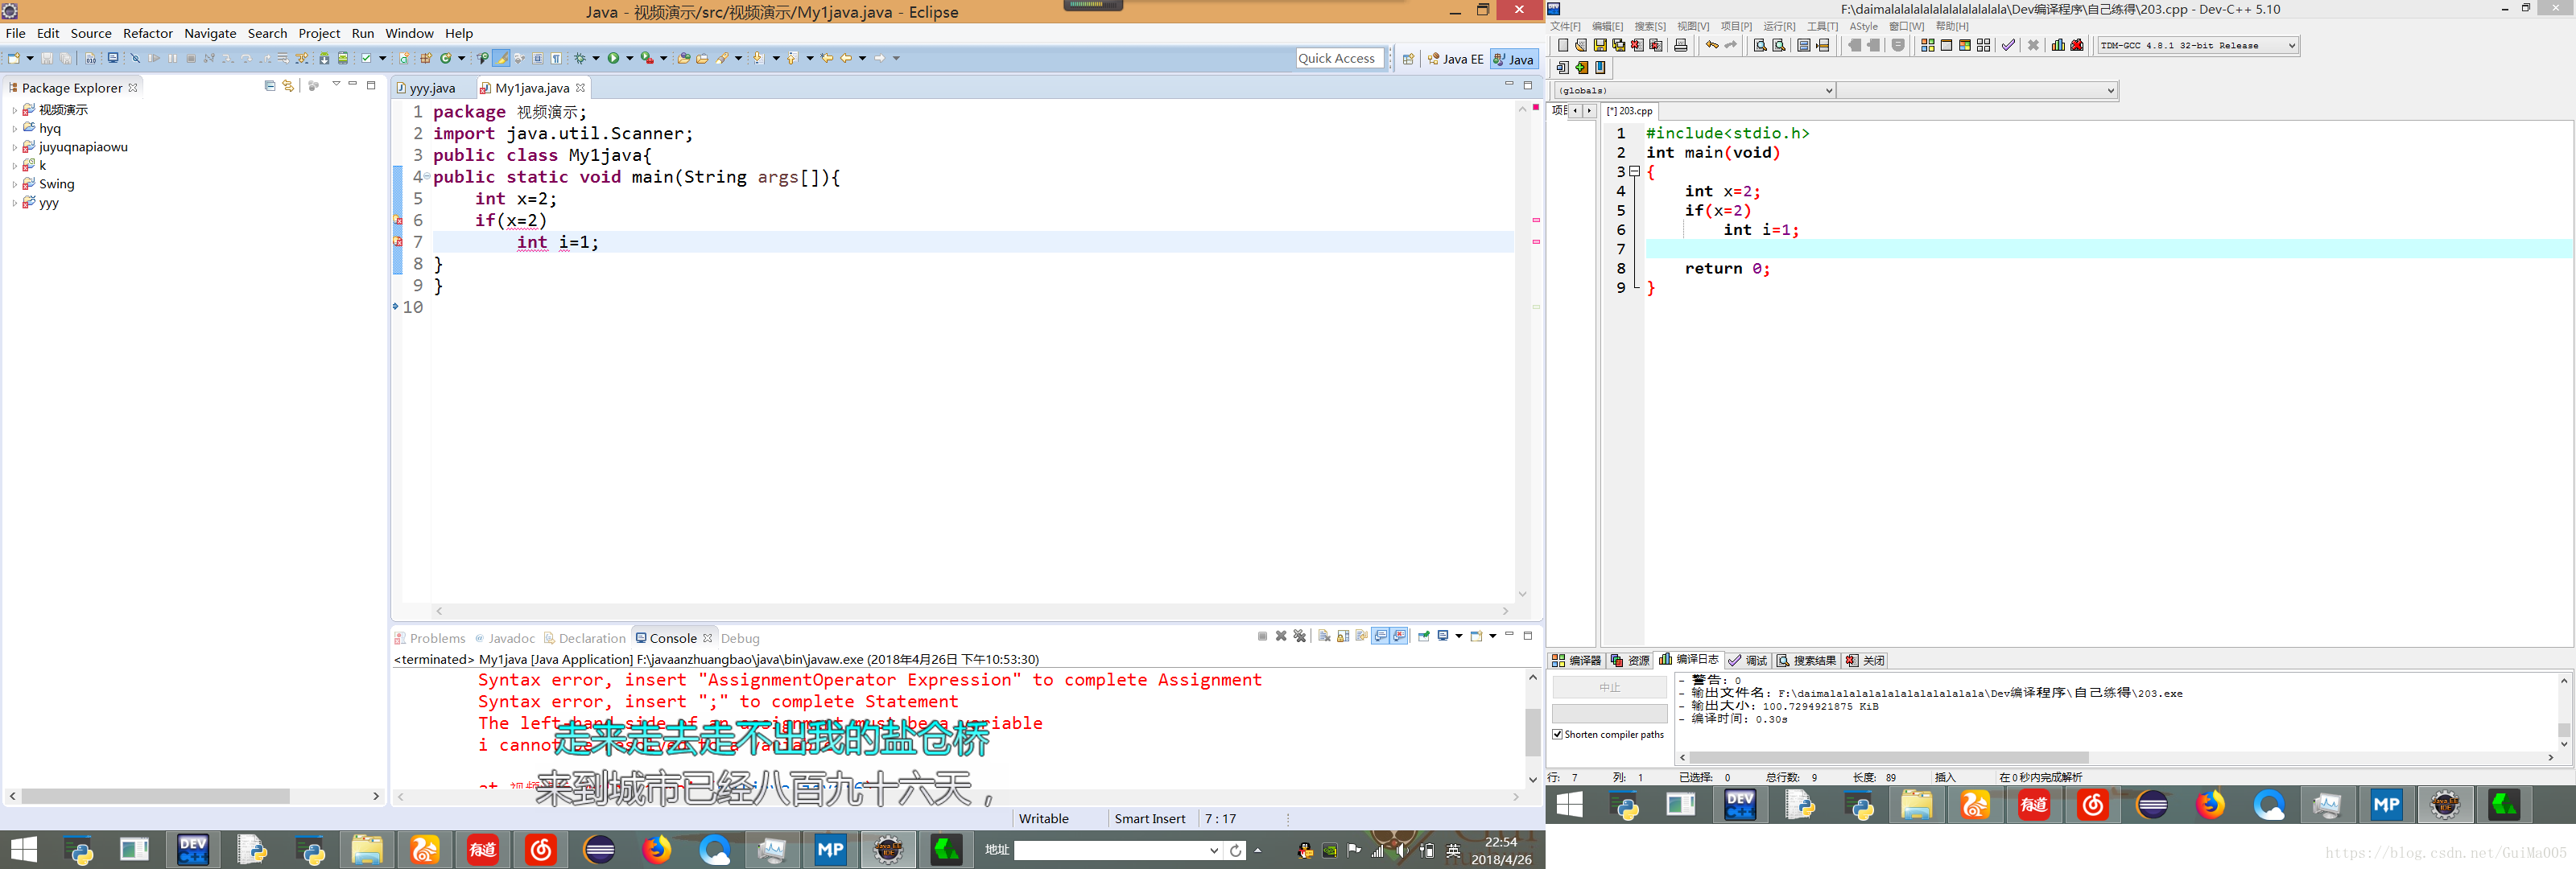Screen dimensions: 2576x869
Task: Open Eclipse's Navigate menu
Action: [210, 33]
